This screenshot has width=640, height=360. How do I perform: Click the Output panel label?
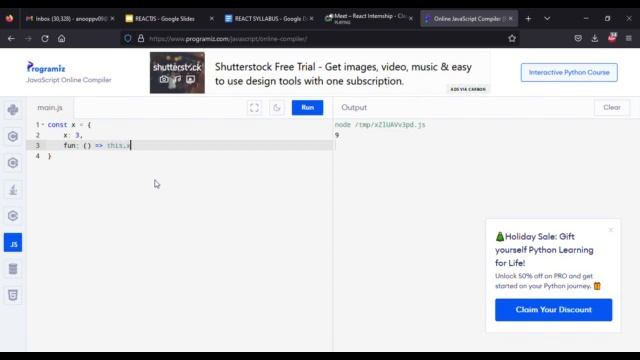click(x=354, y=108)
